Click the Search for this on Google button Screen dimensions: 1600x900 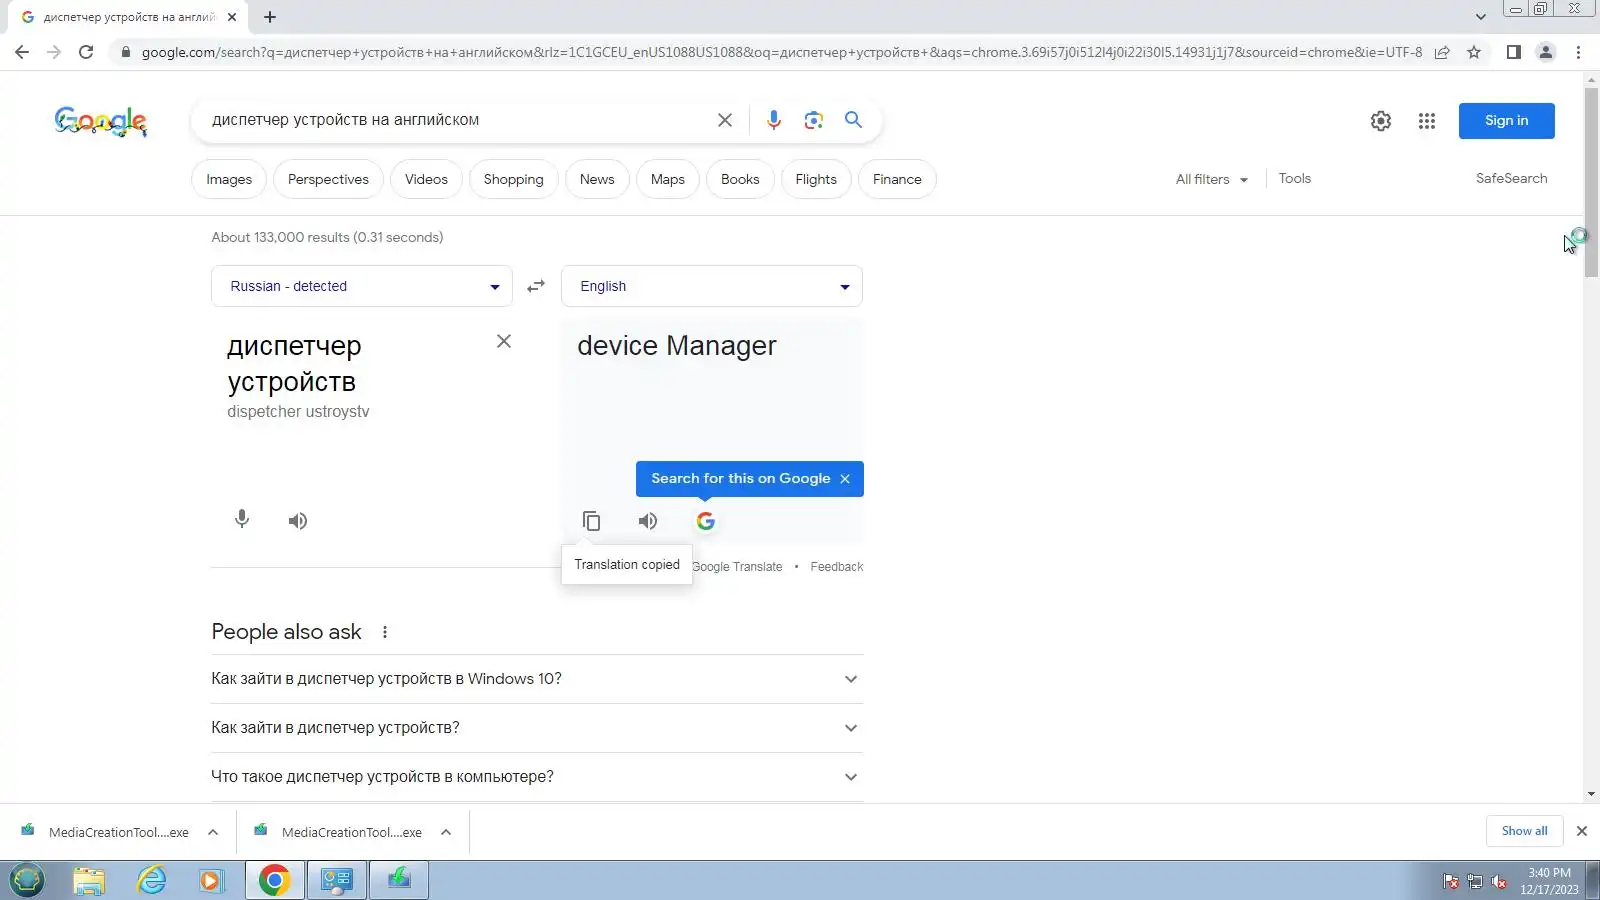tap(741, 479)
